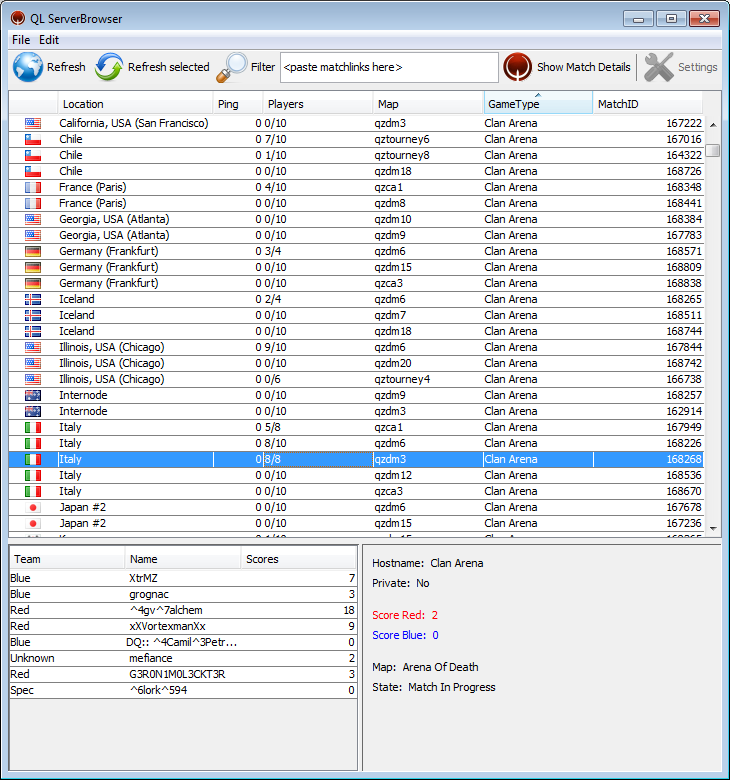This screenshot has width=730, height=780.
Task: Select the France (Paris) qzca1 server row
Action: coord(300,187)
